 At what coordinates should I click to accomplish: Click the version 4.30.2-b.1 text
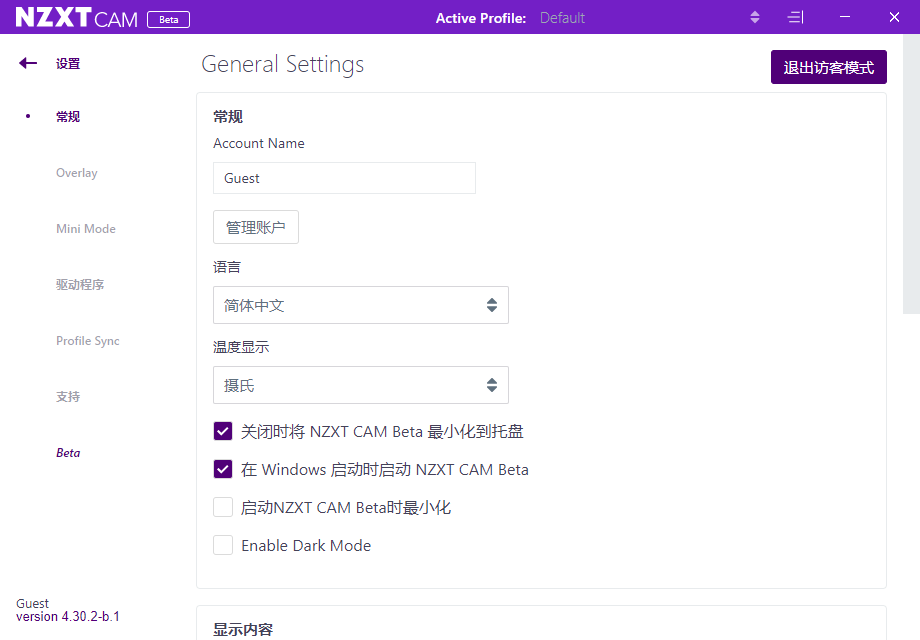click(x=68, y=617)
